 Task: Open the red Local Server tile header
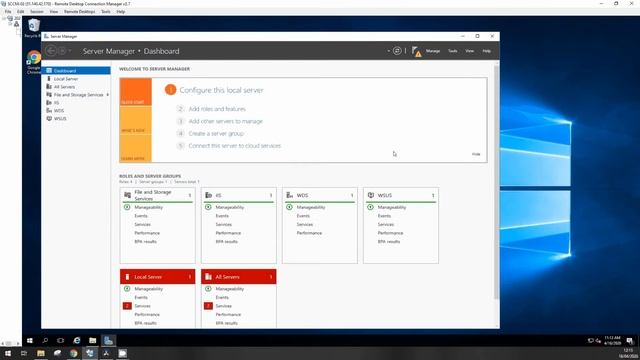[158, 277]
